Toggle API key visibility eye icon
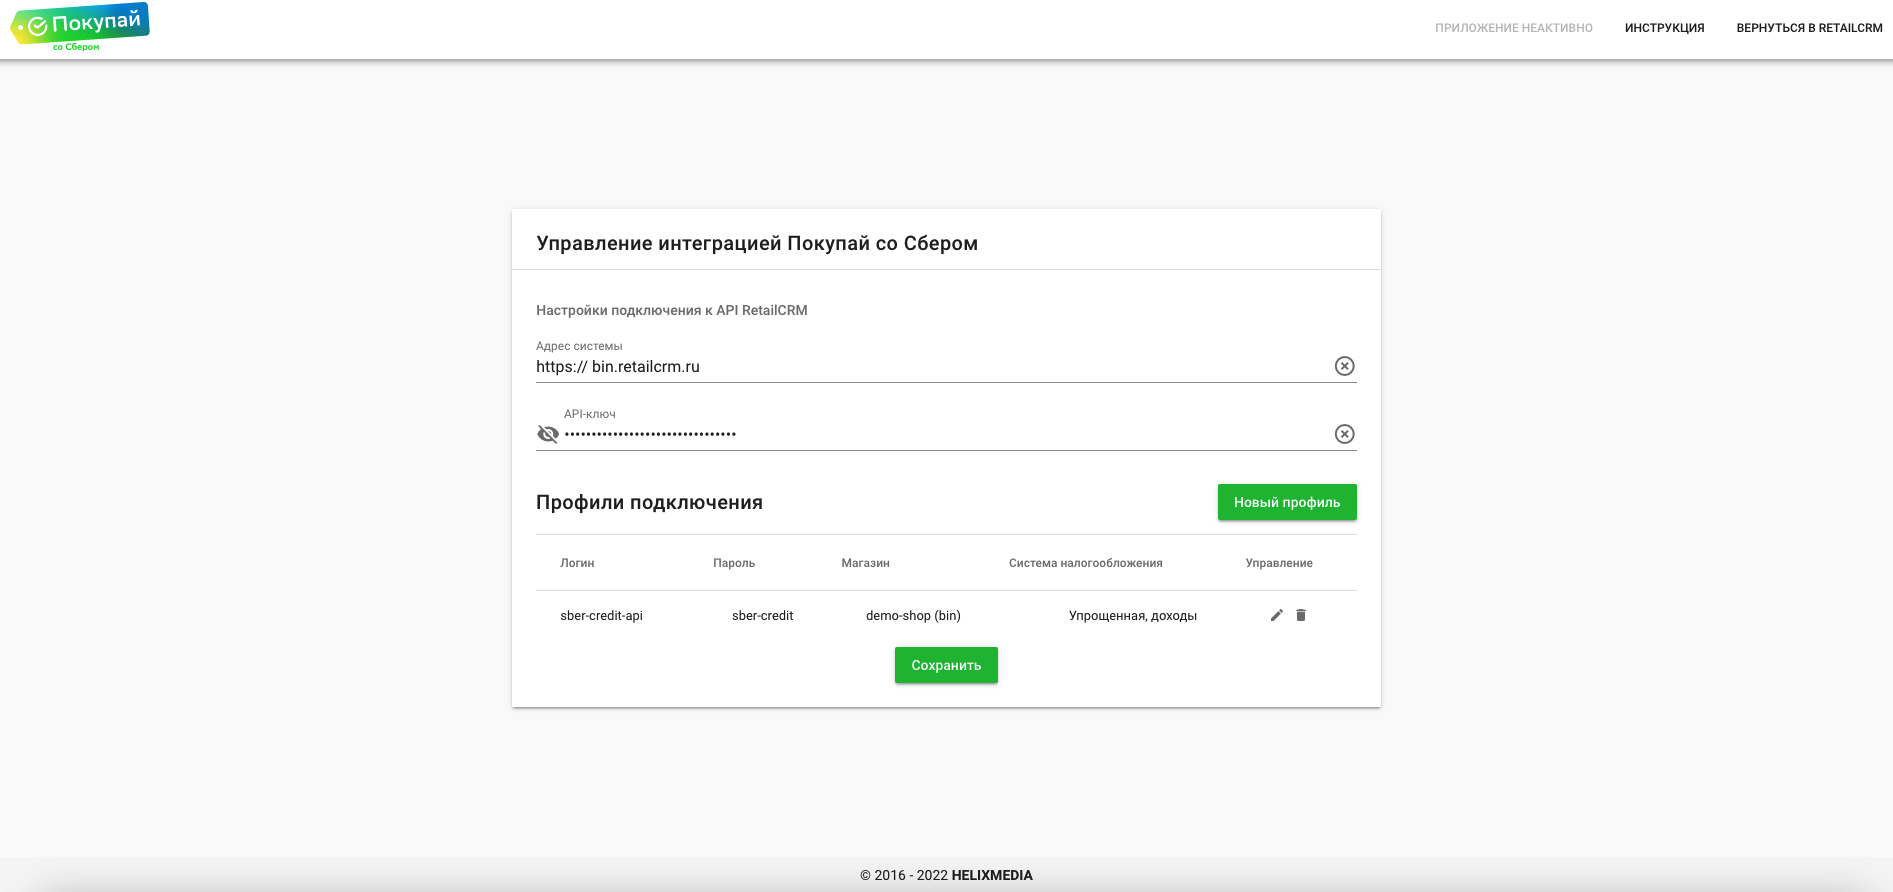 548,434
